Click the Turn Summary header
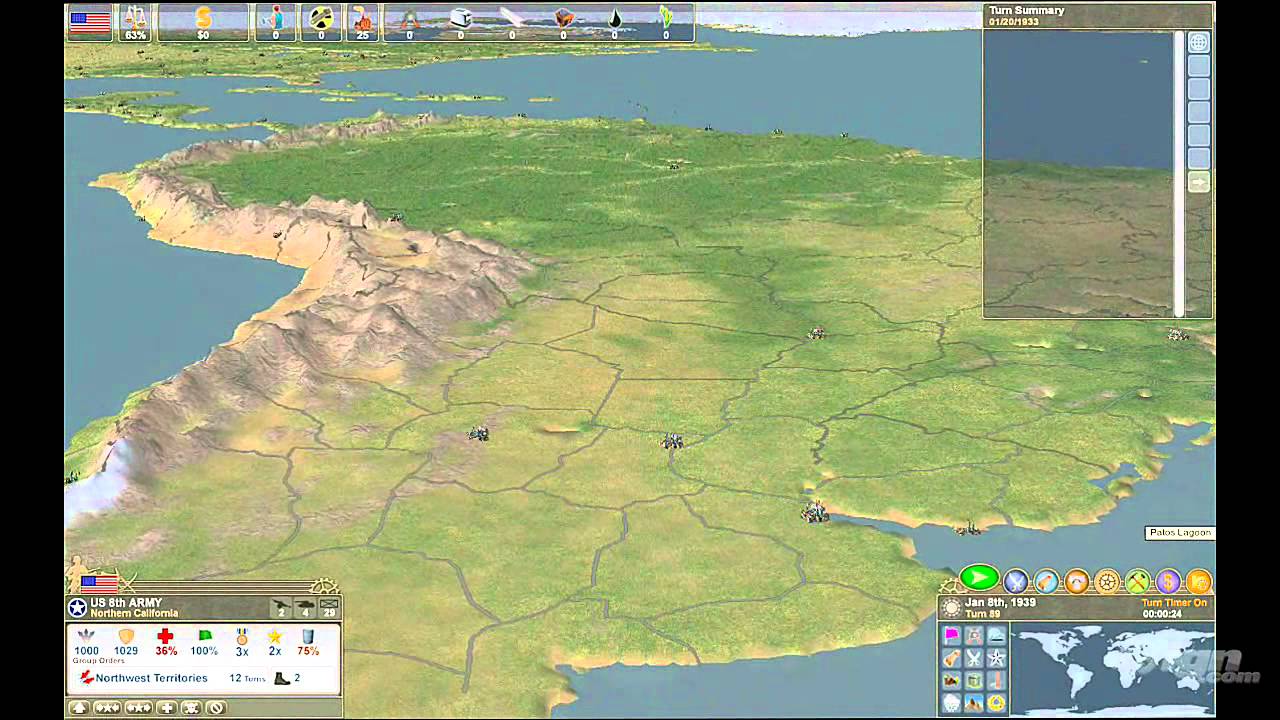Image resolution: width=1280 pixels, height=720 pixels. click(1027, 11)
